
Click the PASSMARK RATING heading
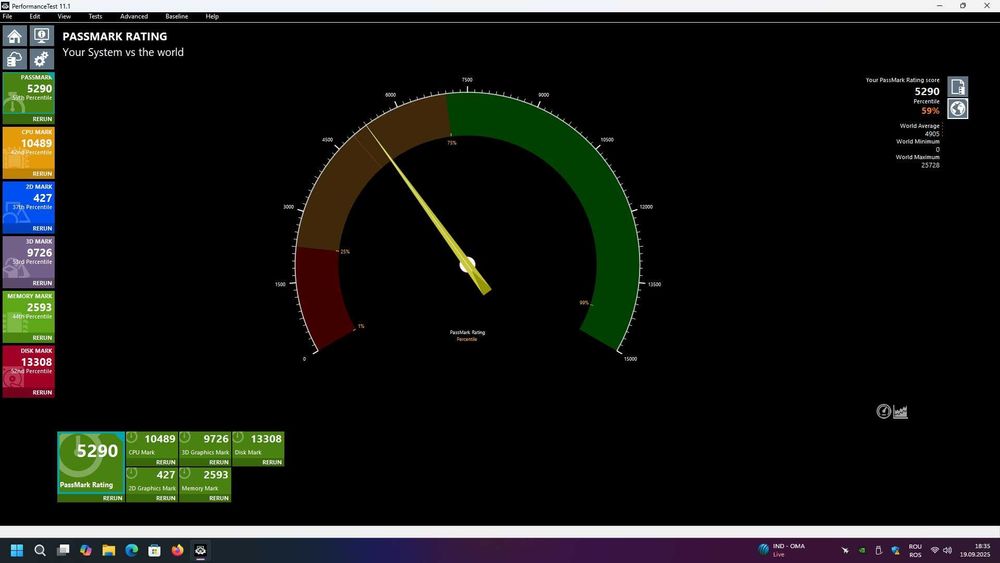[x=115, y=36]
